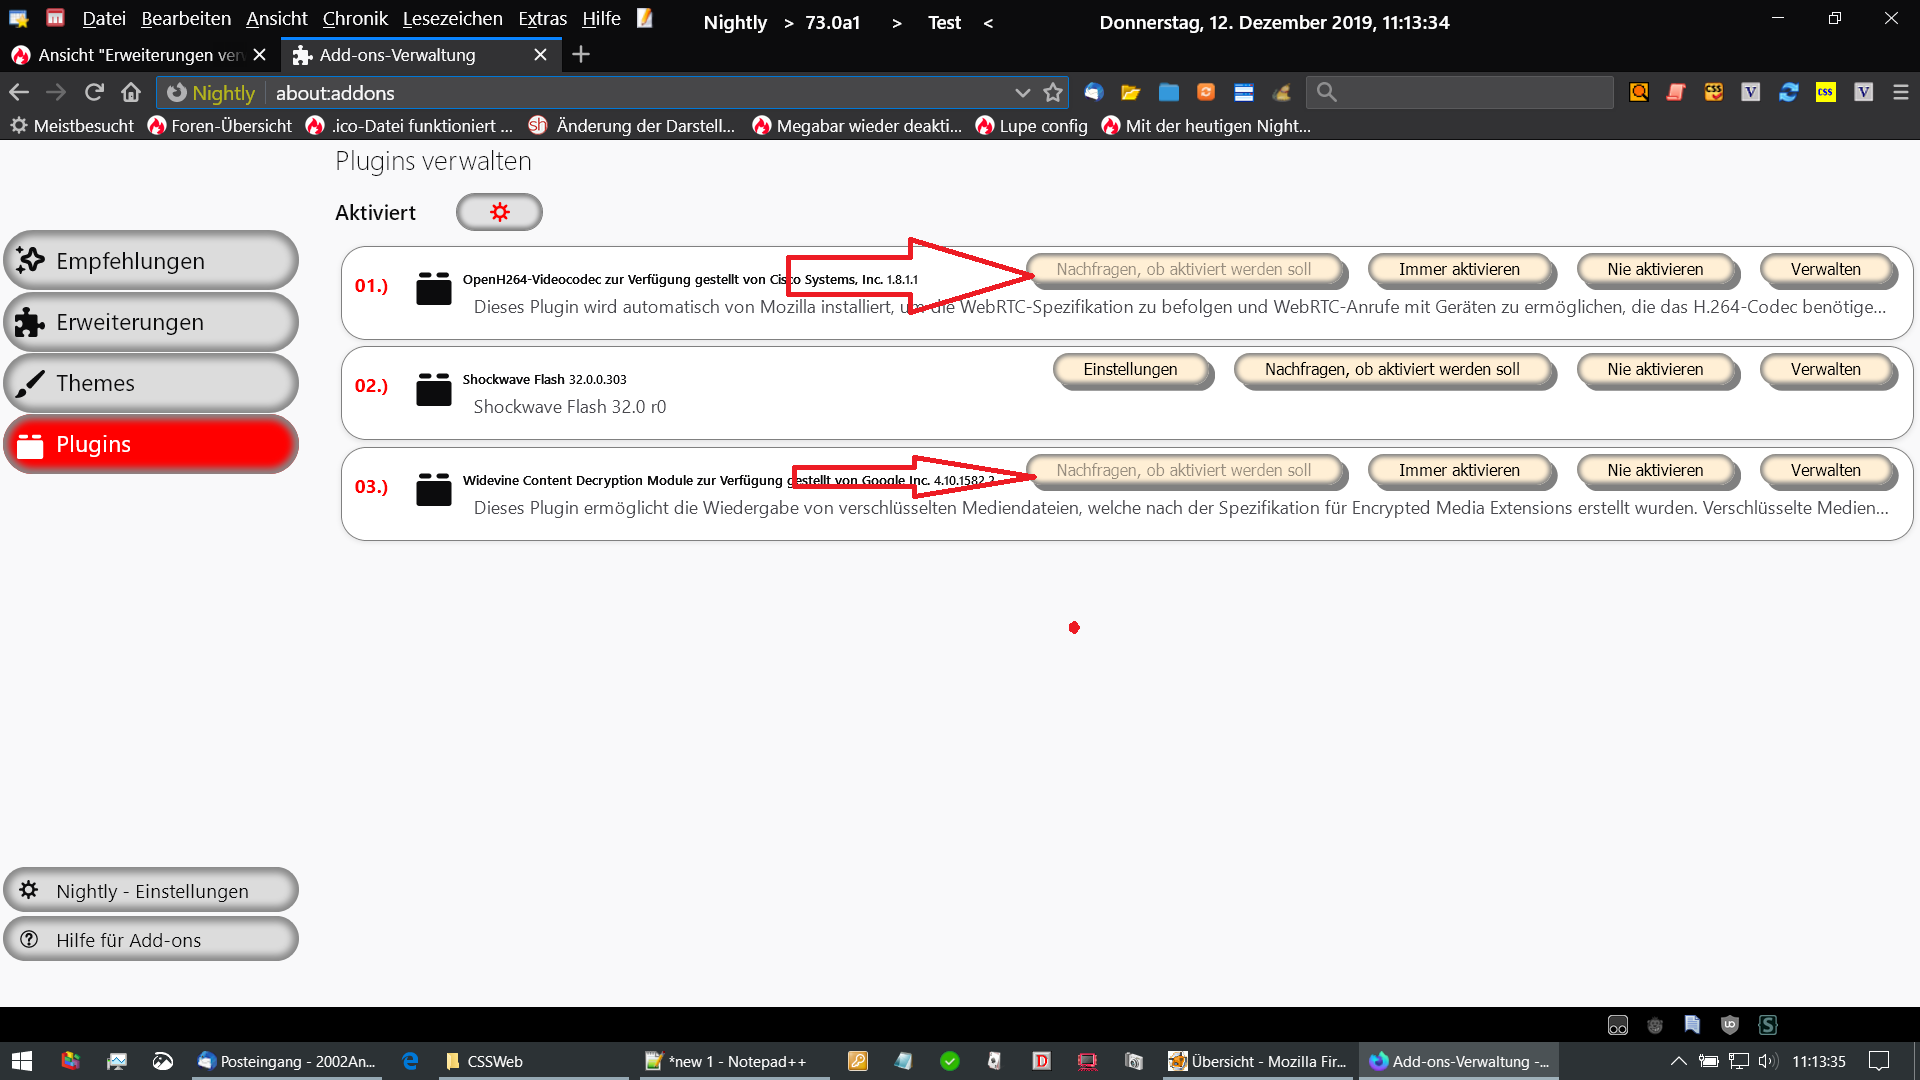Click the reload page icon
This screenshot has width=1920, height=1080.
pyautogui.click(x=94, y=92)
